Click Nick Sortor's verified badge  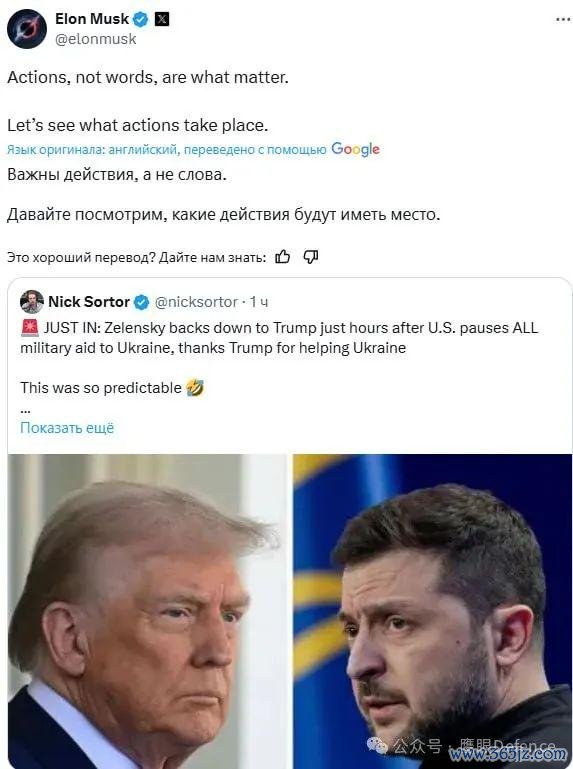[141, 302]
